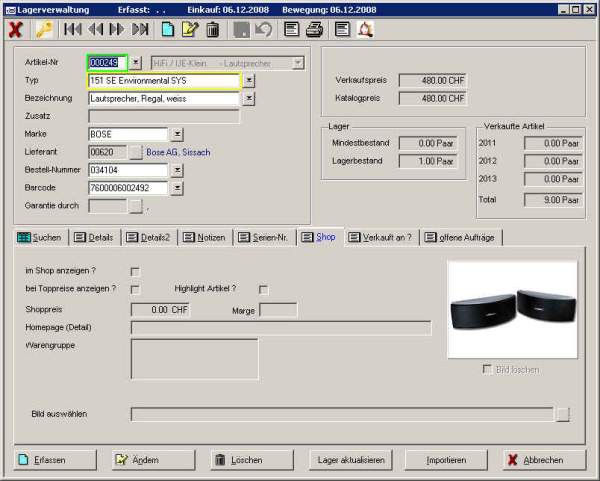This screenshot has width=600, height=481.
Task: Click the trash can delete icon
Action: (212, 30)
